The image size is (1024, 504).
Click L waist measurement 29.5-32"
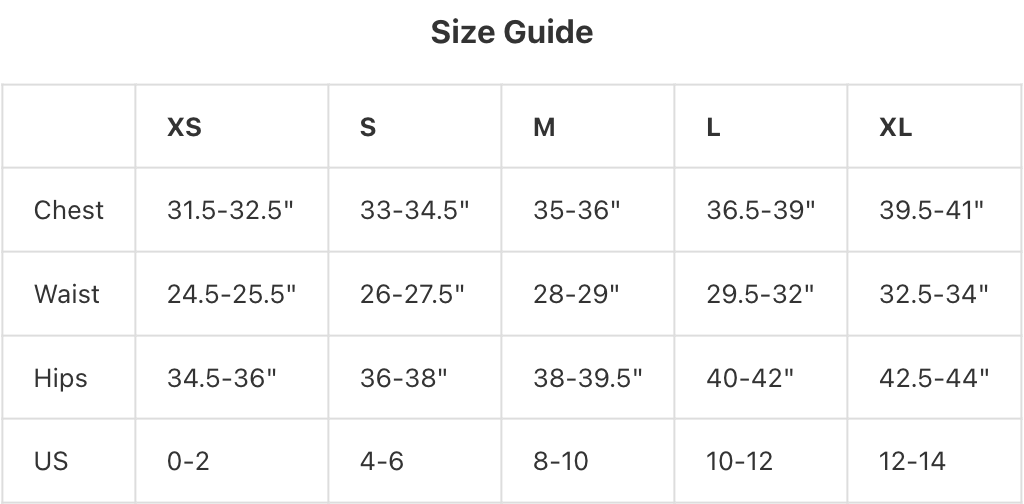(761, 294)
